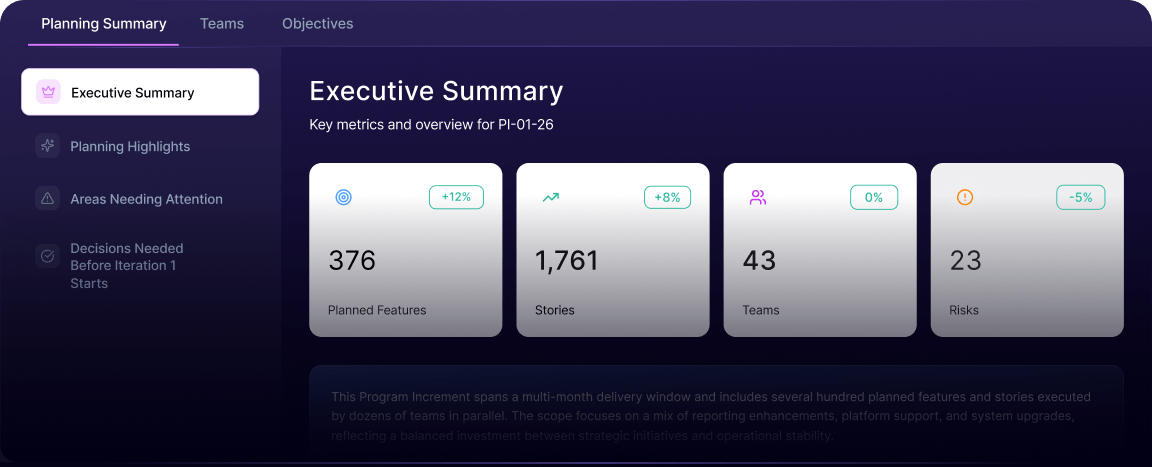Go to Areas Needing Attention
This screenshot has width=1152, height=467.
pos(146,199)
